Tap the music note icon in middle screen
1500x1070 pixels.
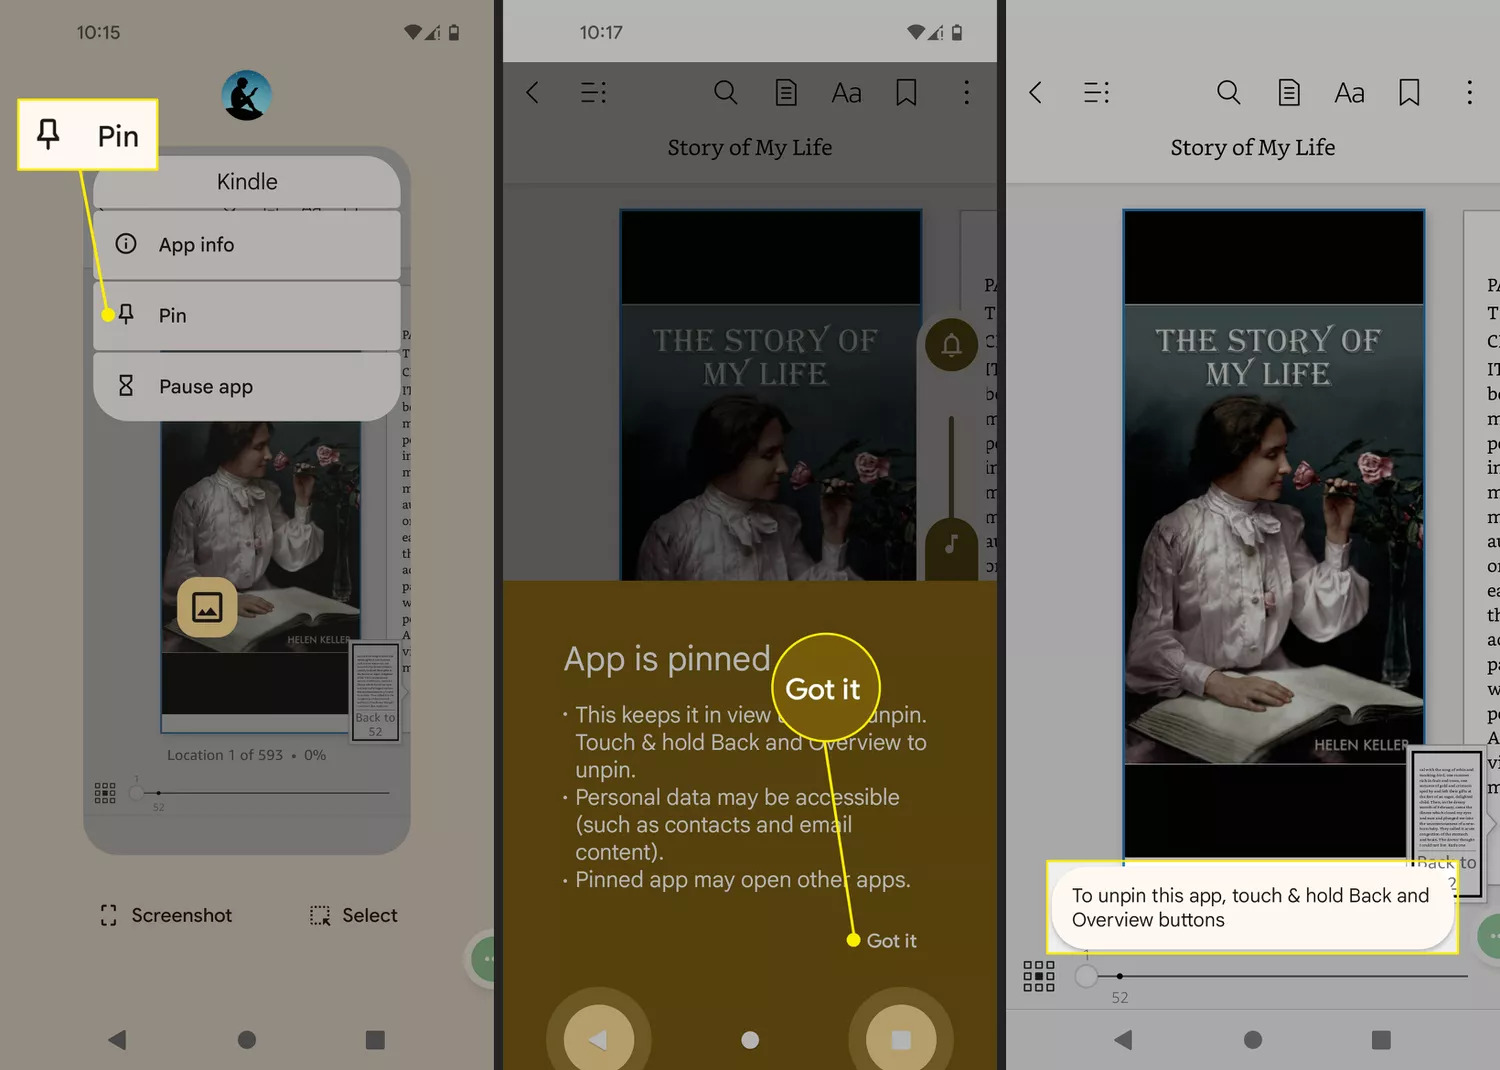(951, 546)
